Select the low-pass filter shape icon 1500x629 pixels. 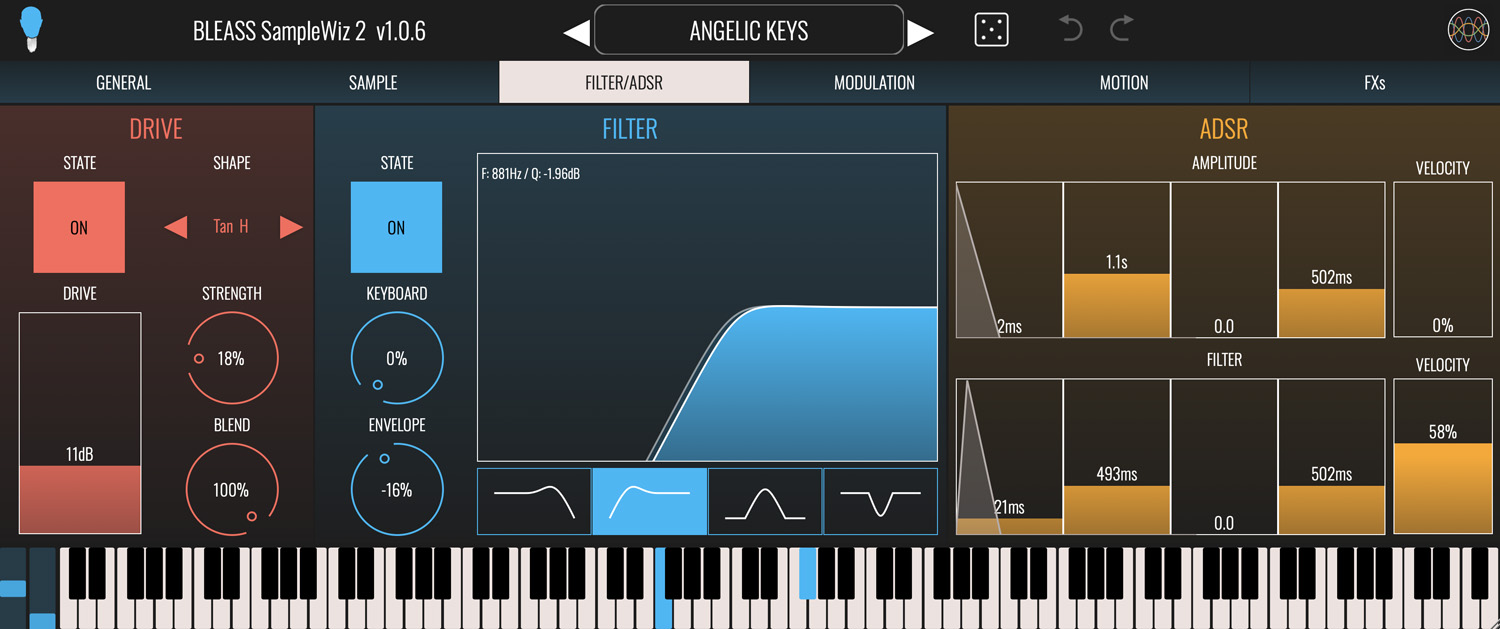(535, 501)
